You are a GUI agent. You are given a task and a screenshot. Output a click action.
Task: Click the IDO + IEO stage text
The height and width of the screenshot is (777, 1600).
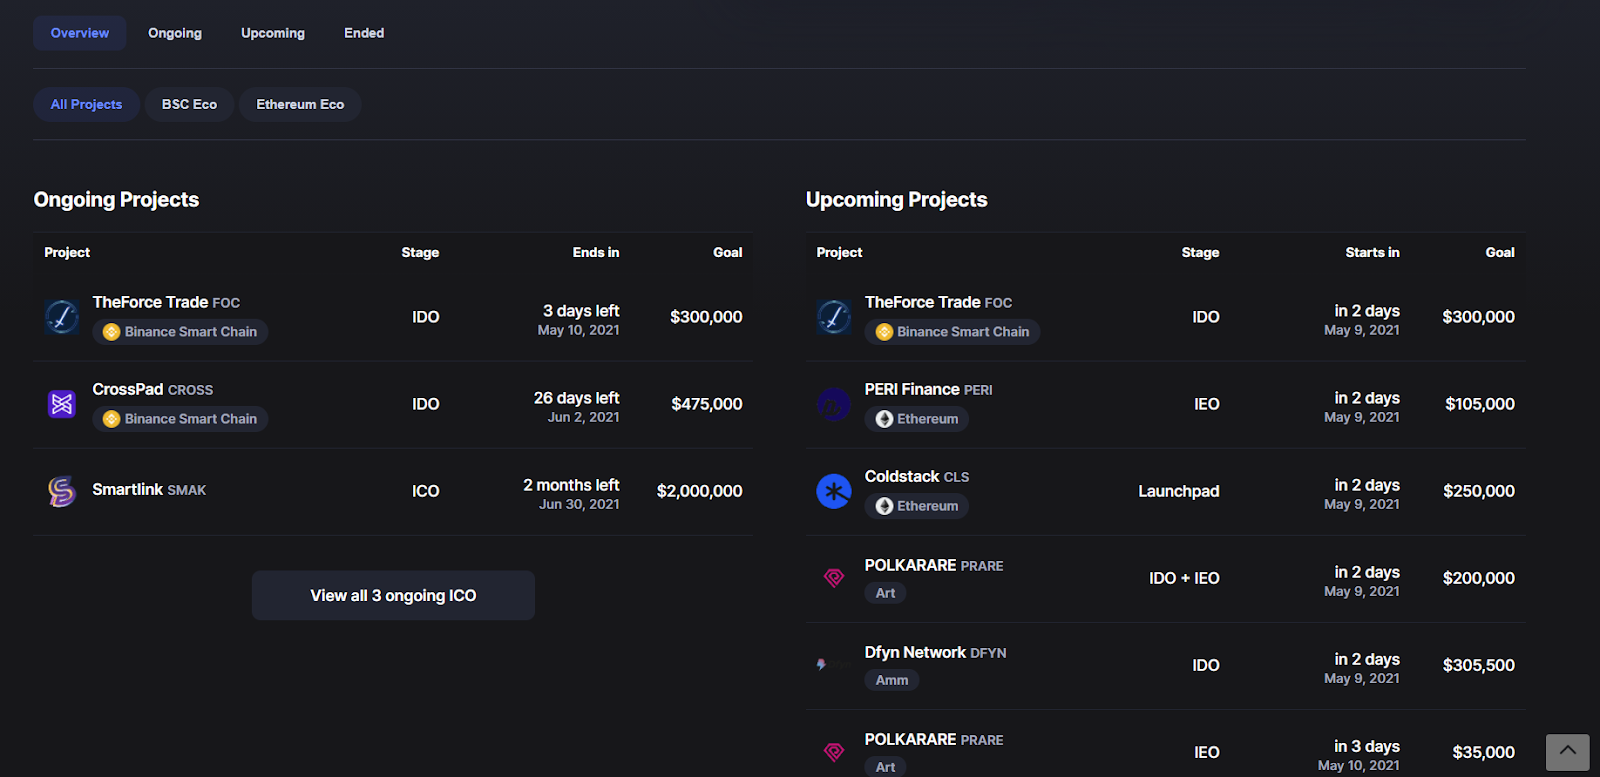1184,578
